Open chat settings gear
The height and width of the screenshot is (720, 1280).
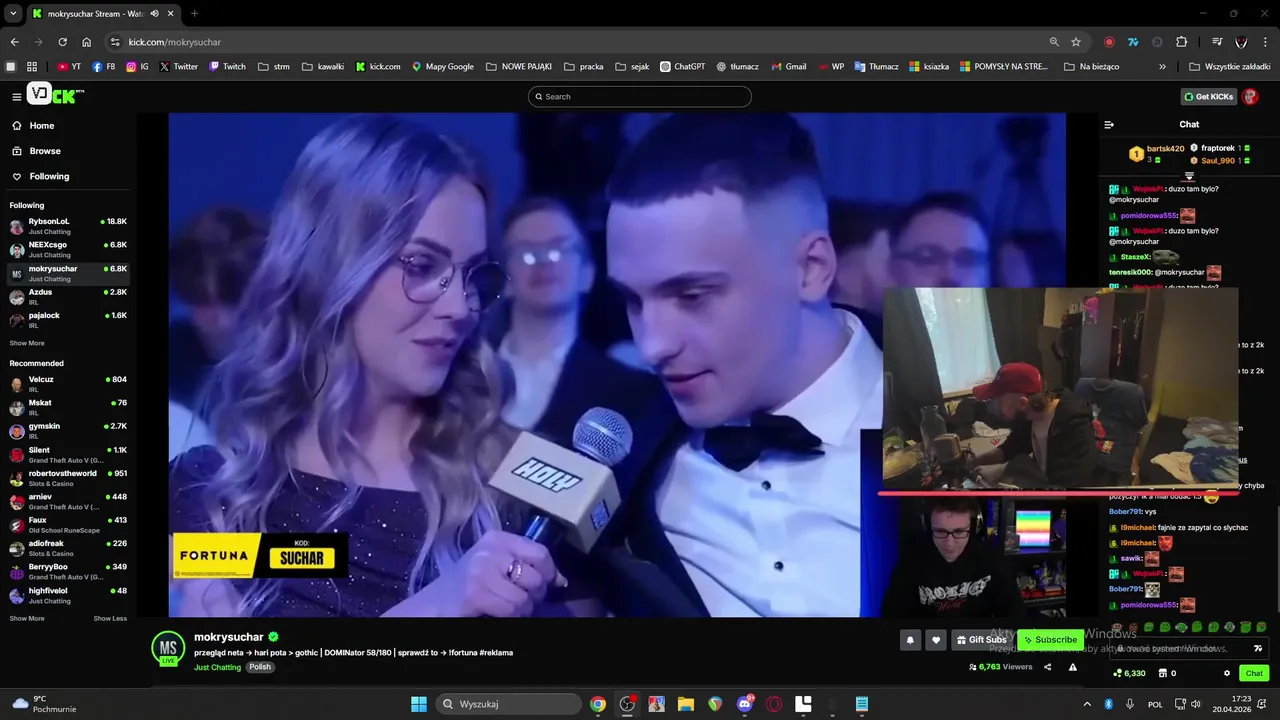[1227, 673]
